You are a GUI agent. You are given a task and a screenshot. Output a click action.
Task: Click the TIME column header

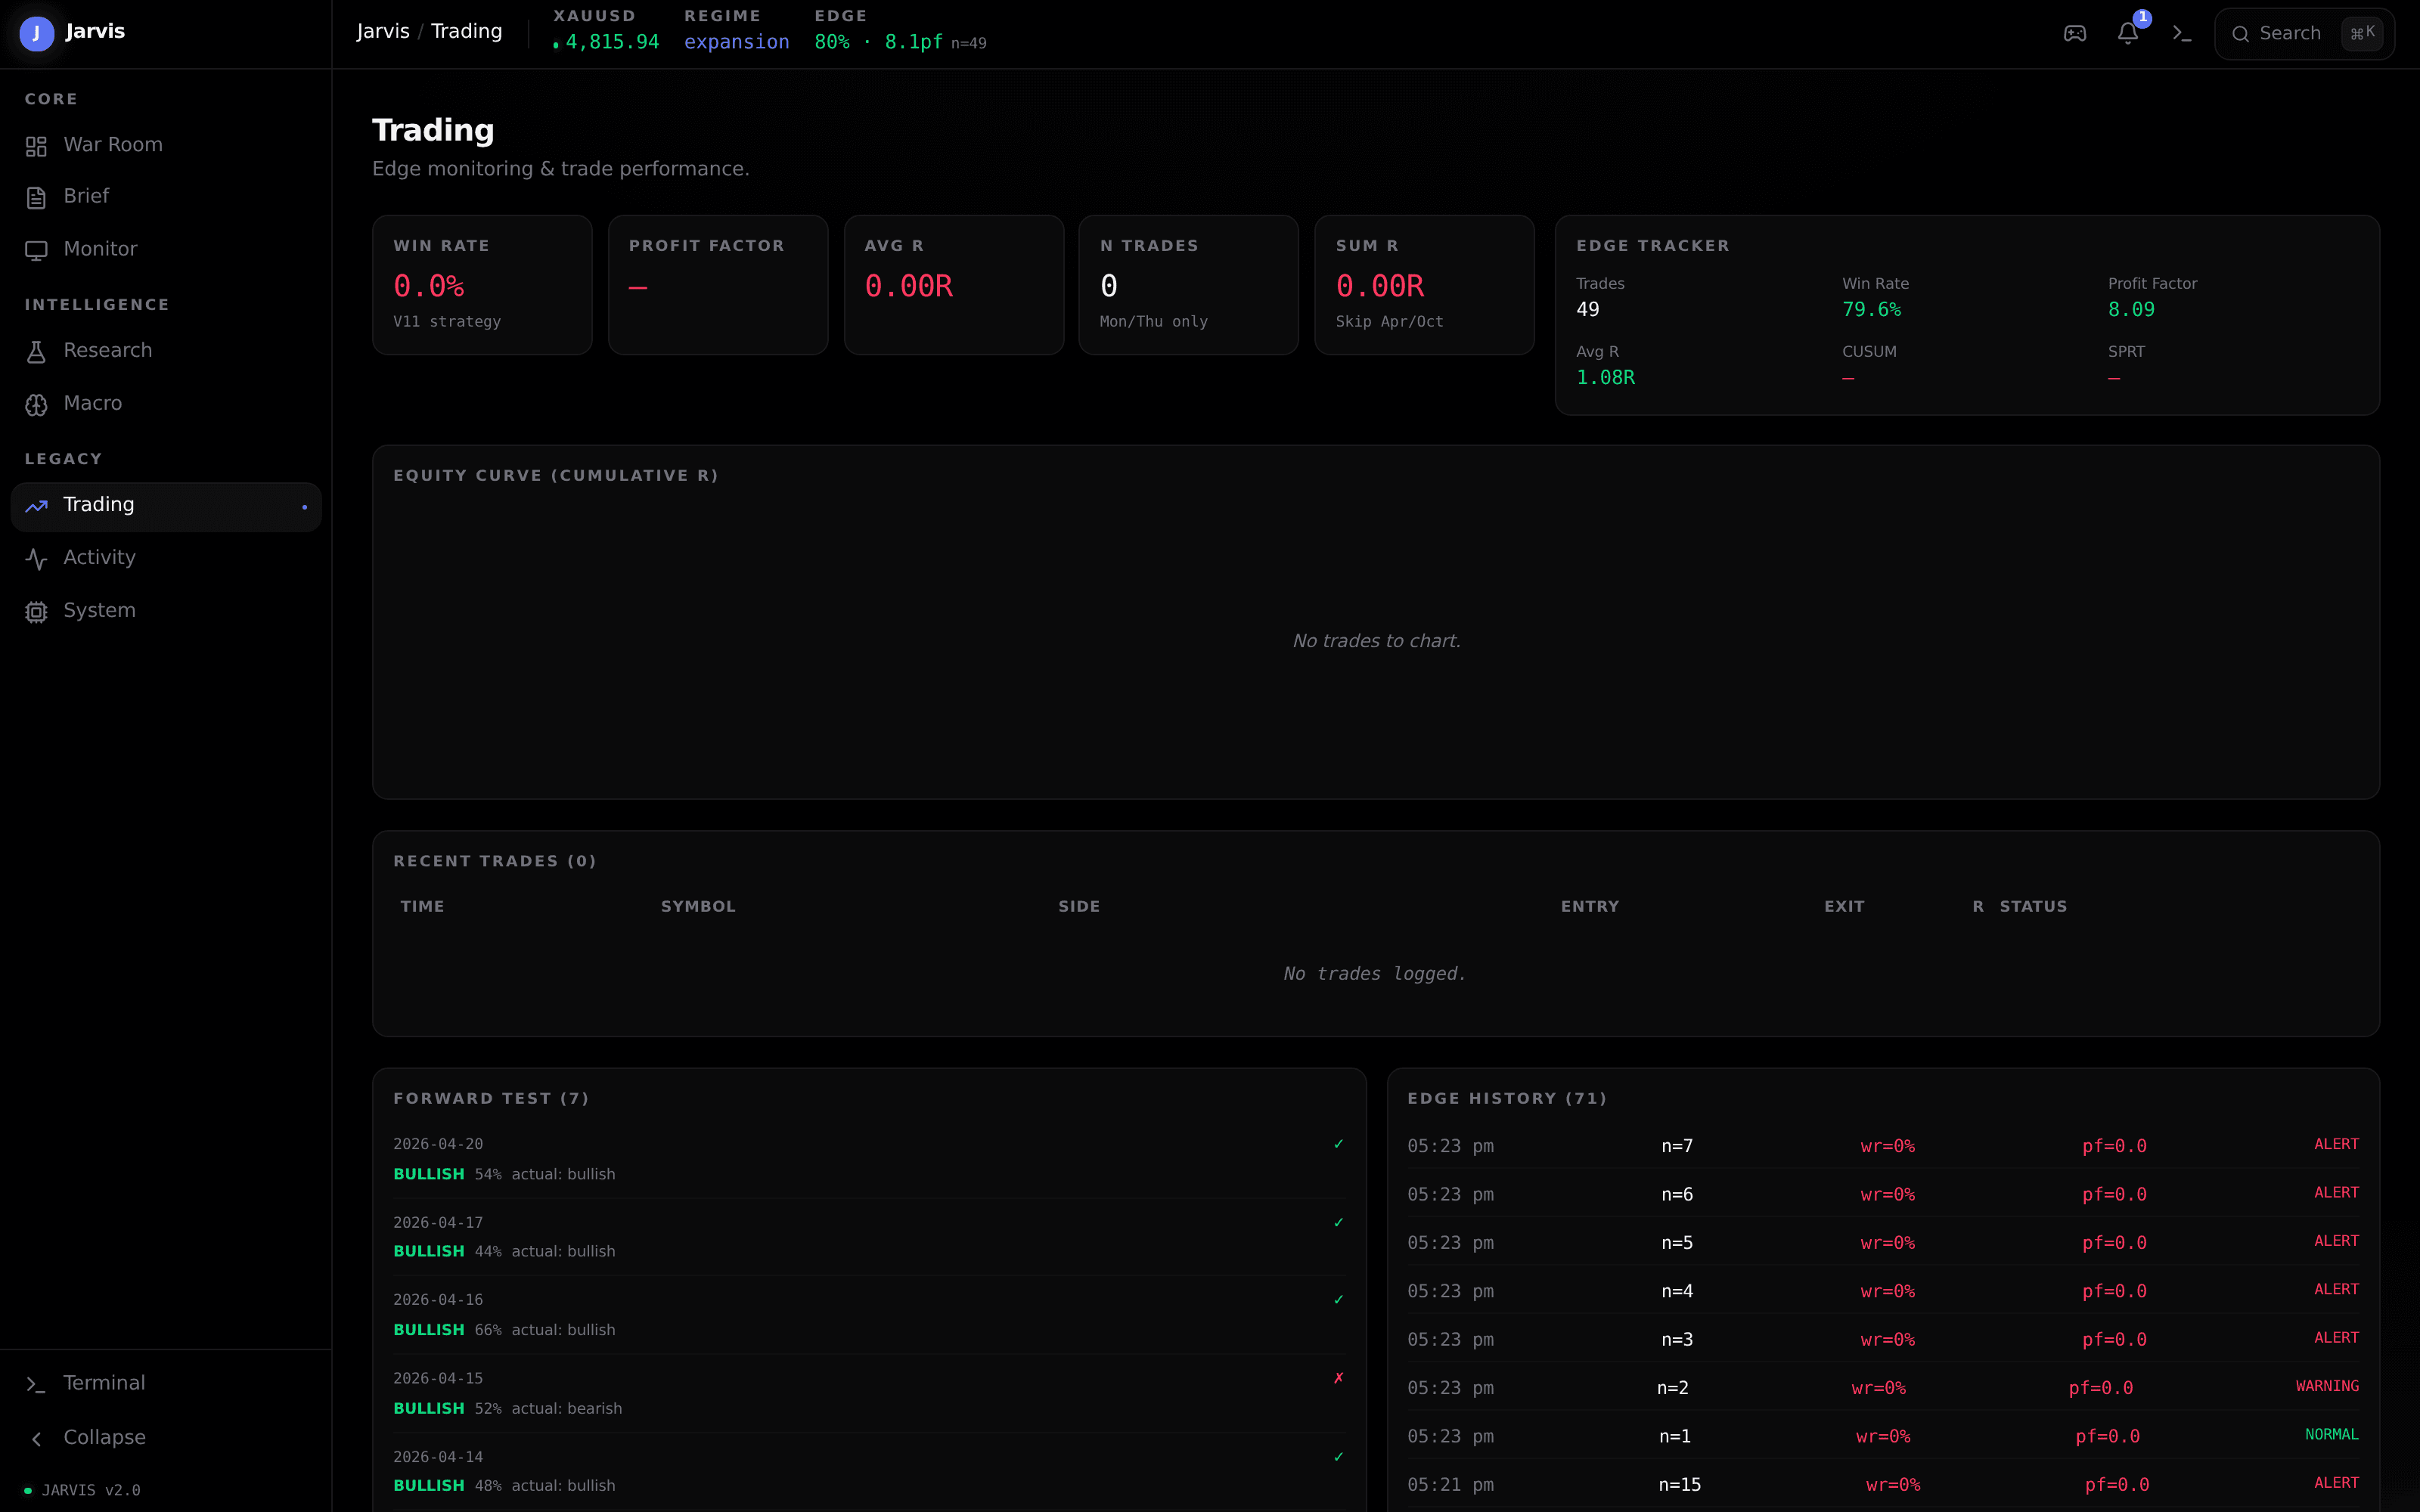(422, 907)
